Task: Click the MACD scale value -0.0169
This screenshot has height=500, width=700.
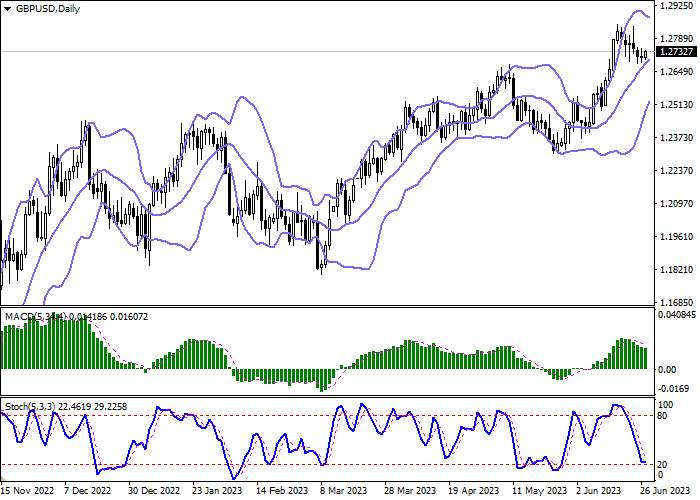Action: tap(674, 389)
